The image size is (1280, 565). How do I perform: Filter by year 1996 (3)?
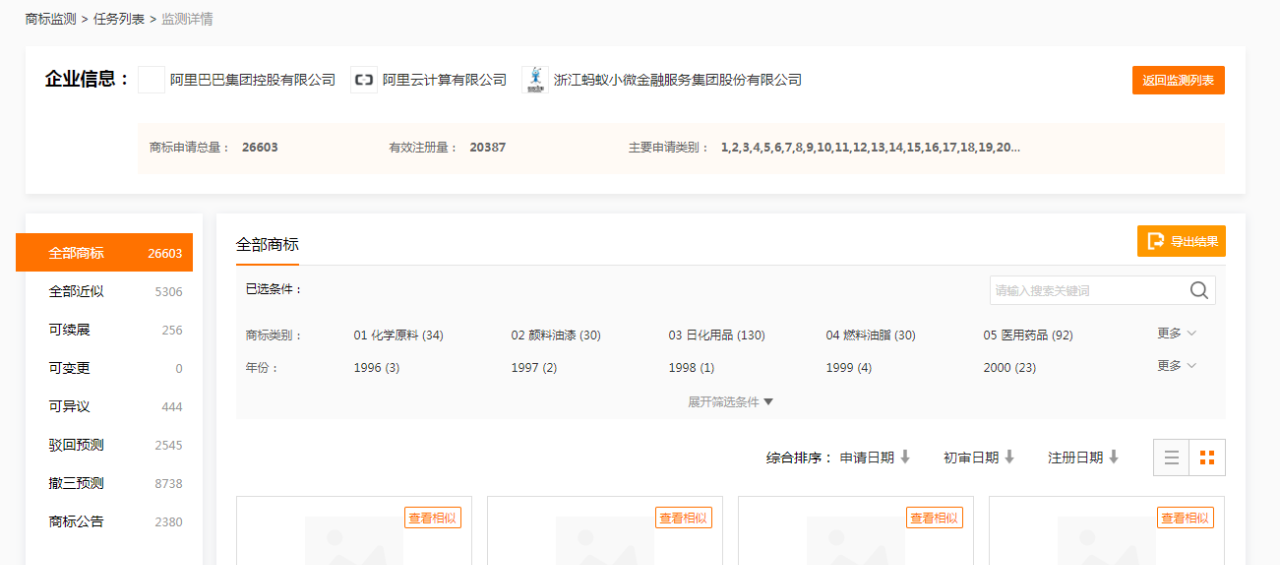pos(377,368)
